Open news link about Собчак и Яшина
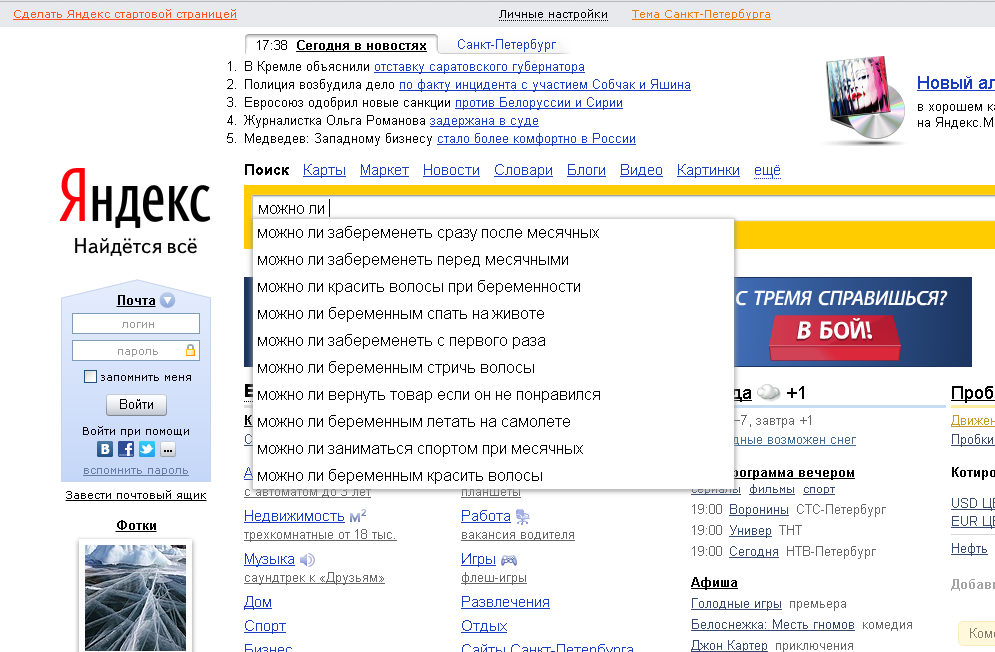The height and width of the screenshot is (652, 995). pyautogui.click(x=544, y=84)
